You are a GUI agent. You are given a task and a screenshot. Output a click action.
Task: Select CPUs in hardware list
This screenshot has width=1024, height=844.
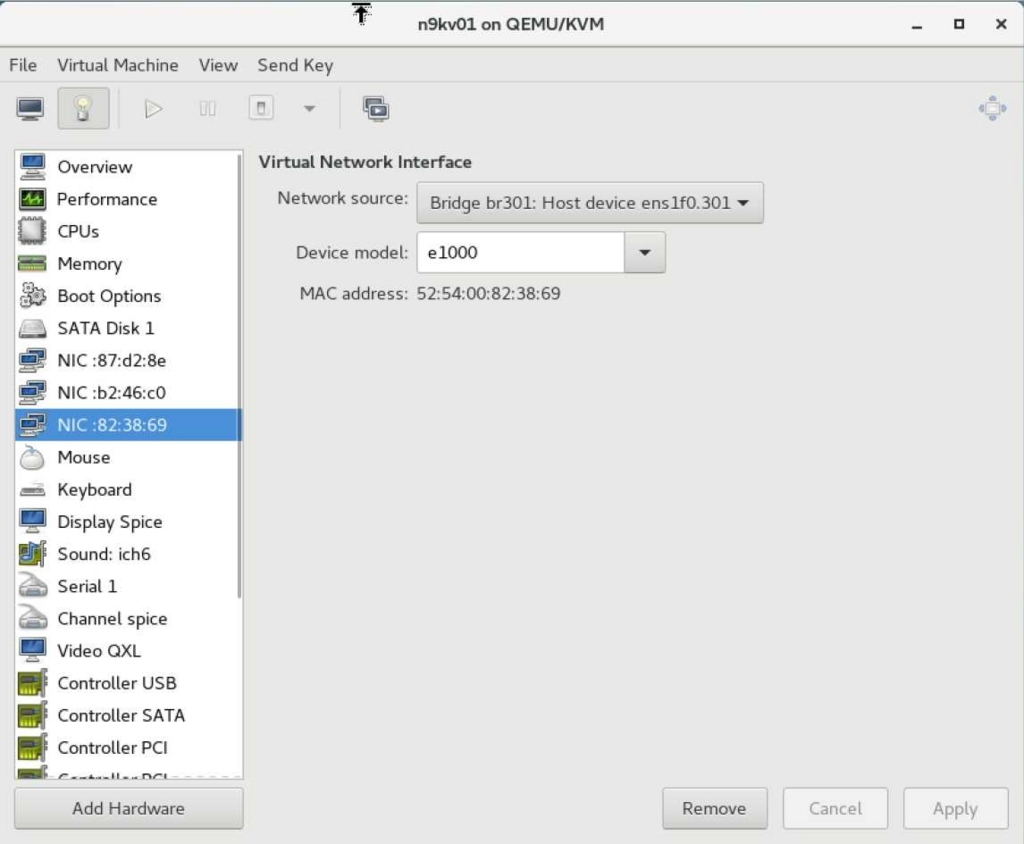coord(127,231)
